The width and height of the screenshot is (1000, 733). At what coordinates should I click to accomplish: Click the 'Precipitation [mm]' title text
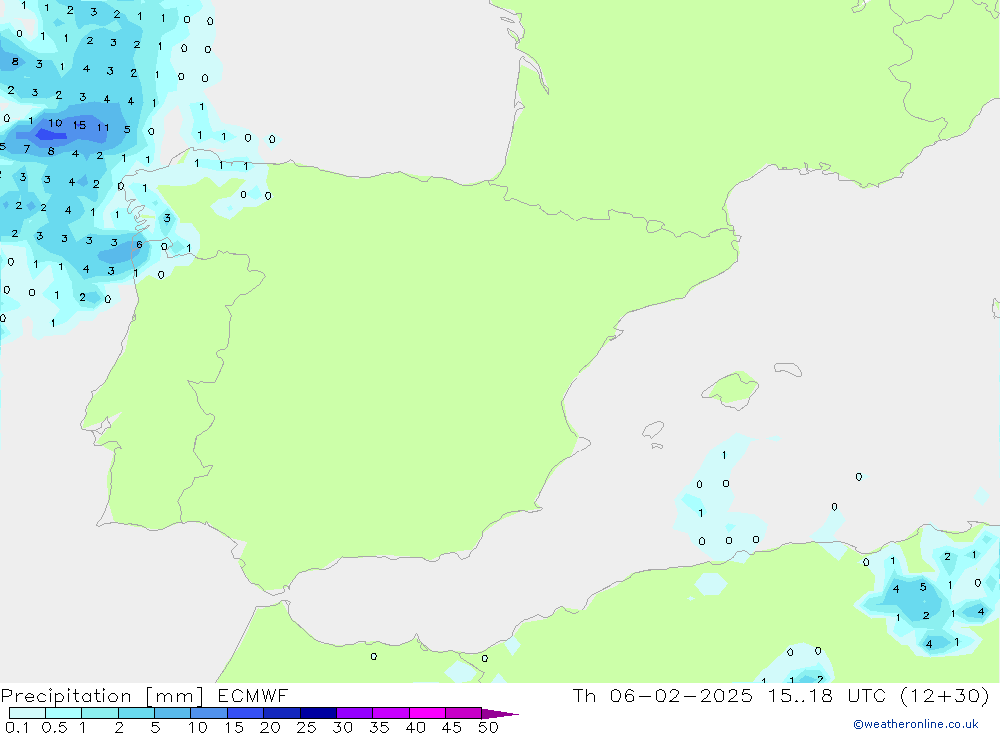coord(102,696)
